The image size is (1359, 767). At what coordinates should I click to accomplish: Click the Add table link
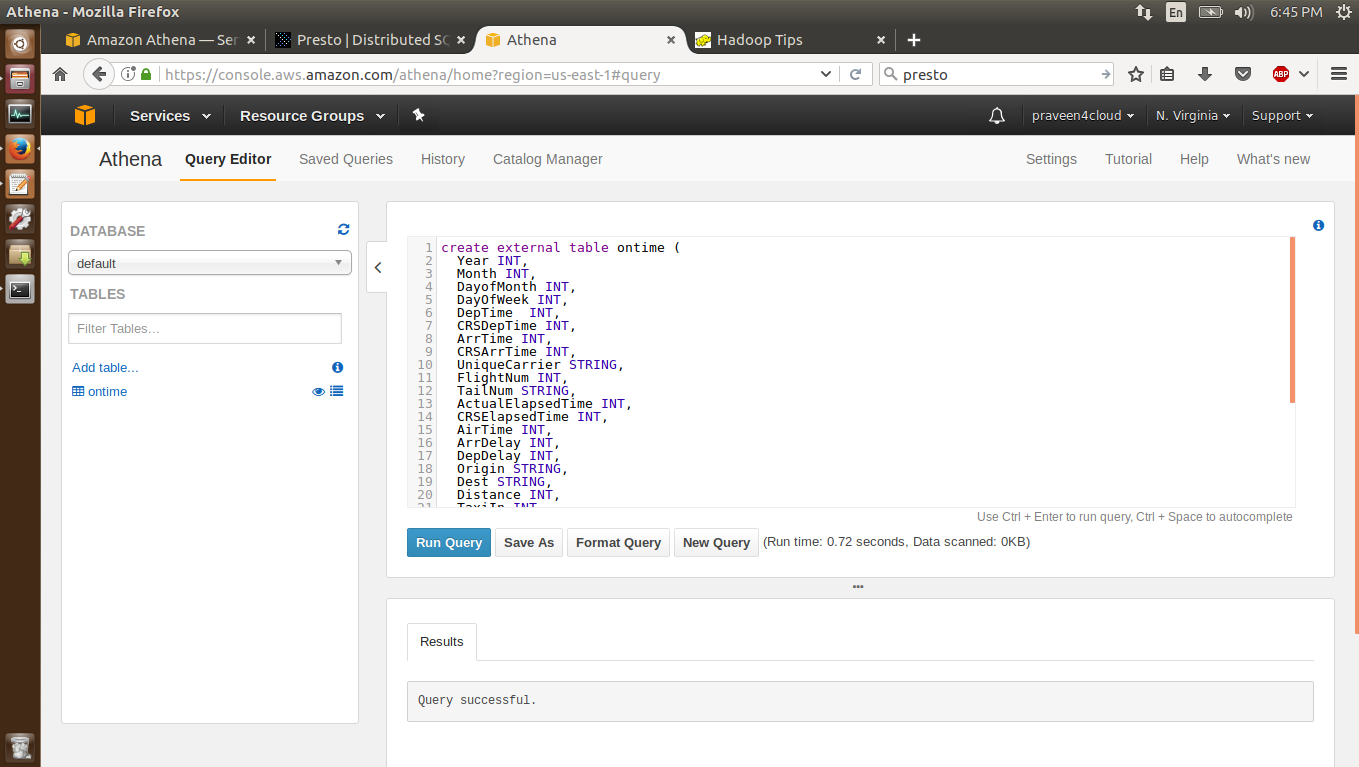[x=105, y=368]
